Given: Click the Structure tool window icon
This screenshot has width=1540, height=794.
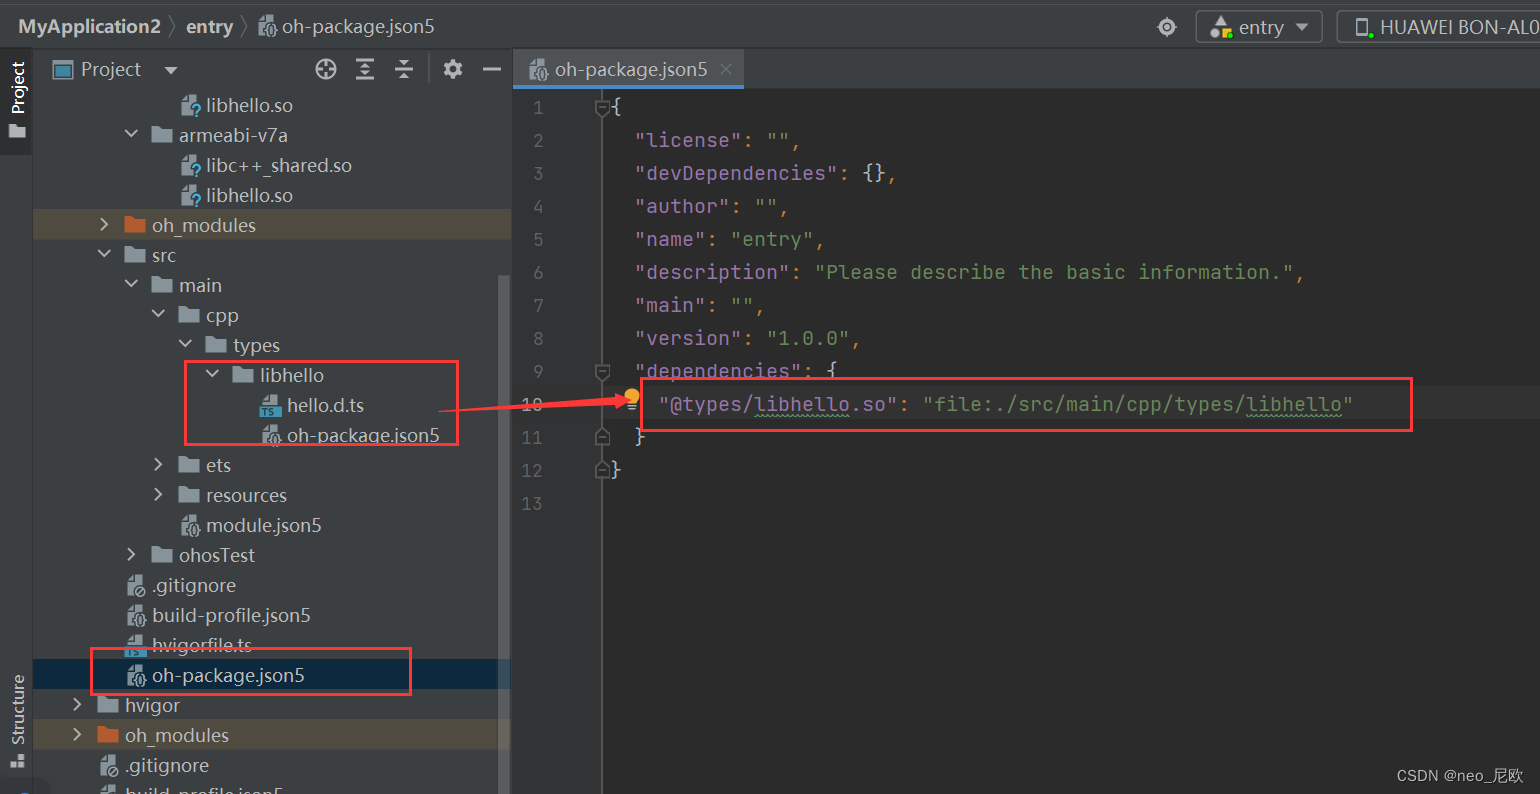Looking at the screenshot, I should [17, 760].
